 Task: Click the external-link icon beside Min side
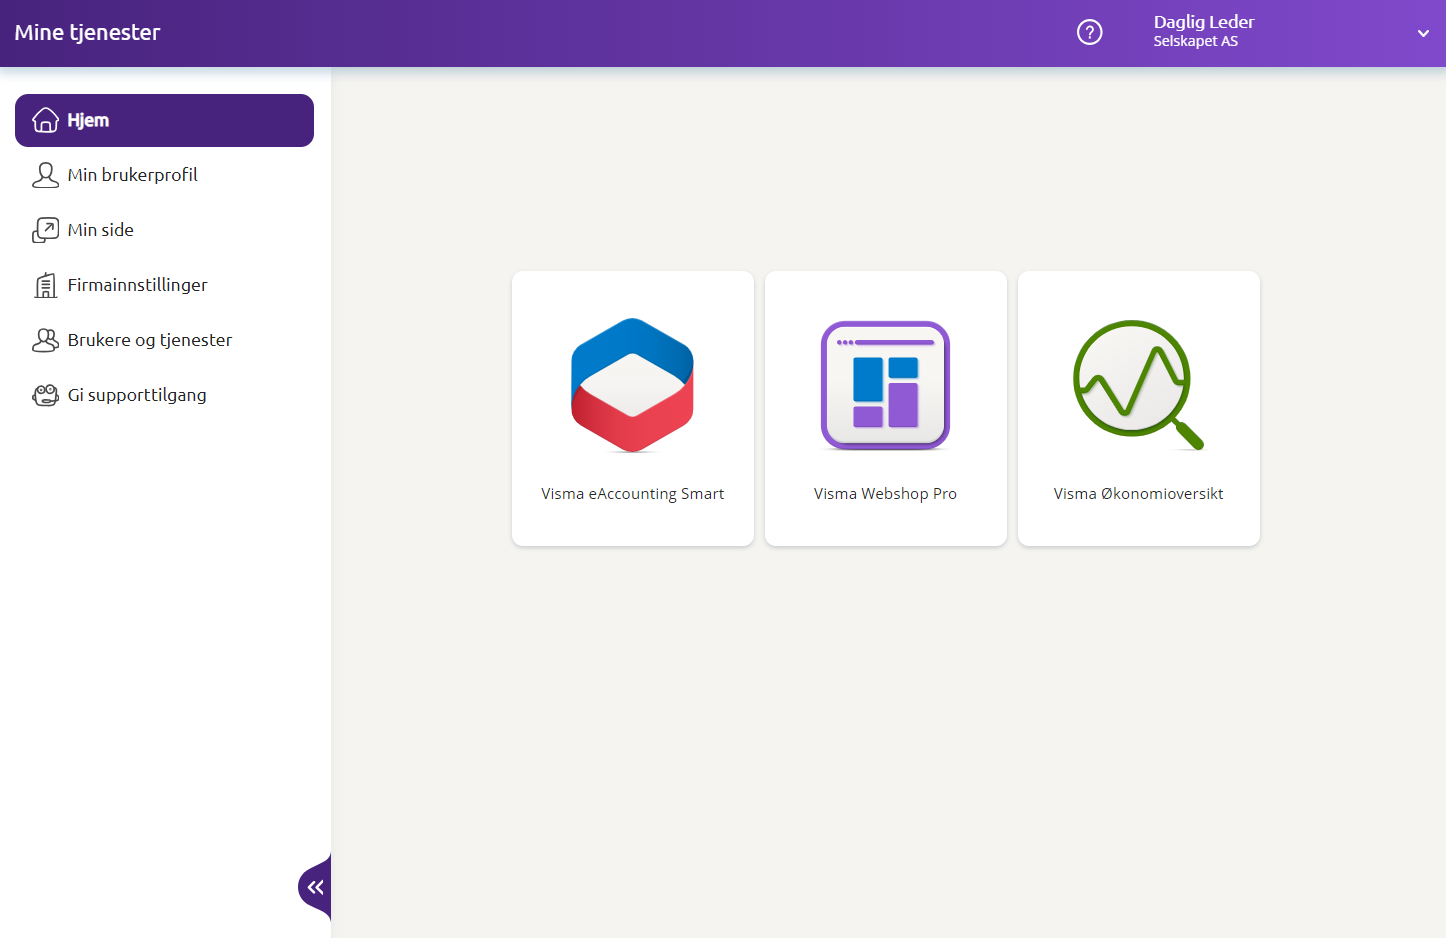45,230
